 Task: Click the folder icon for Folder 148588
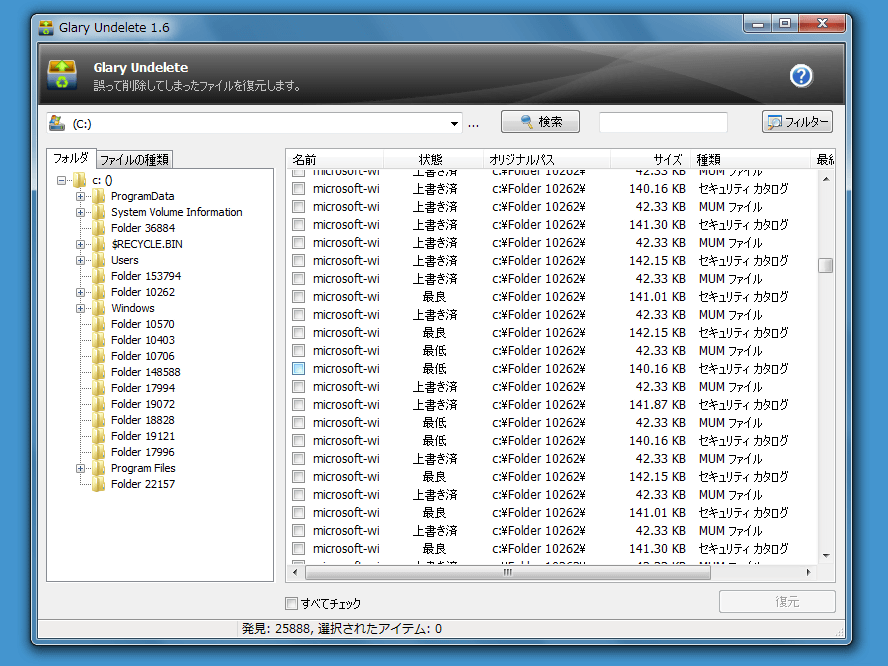99,372
